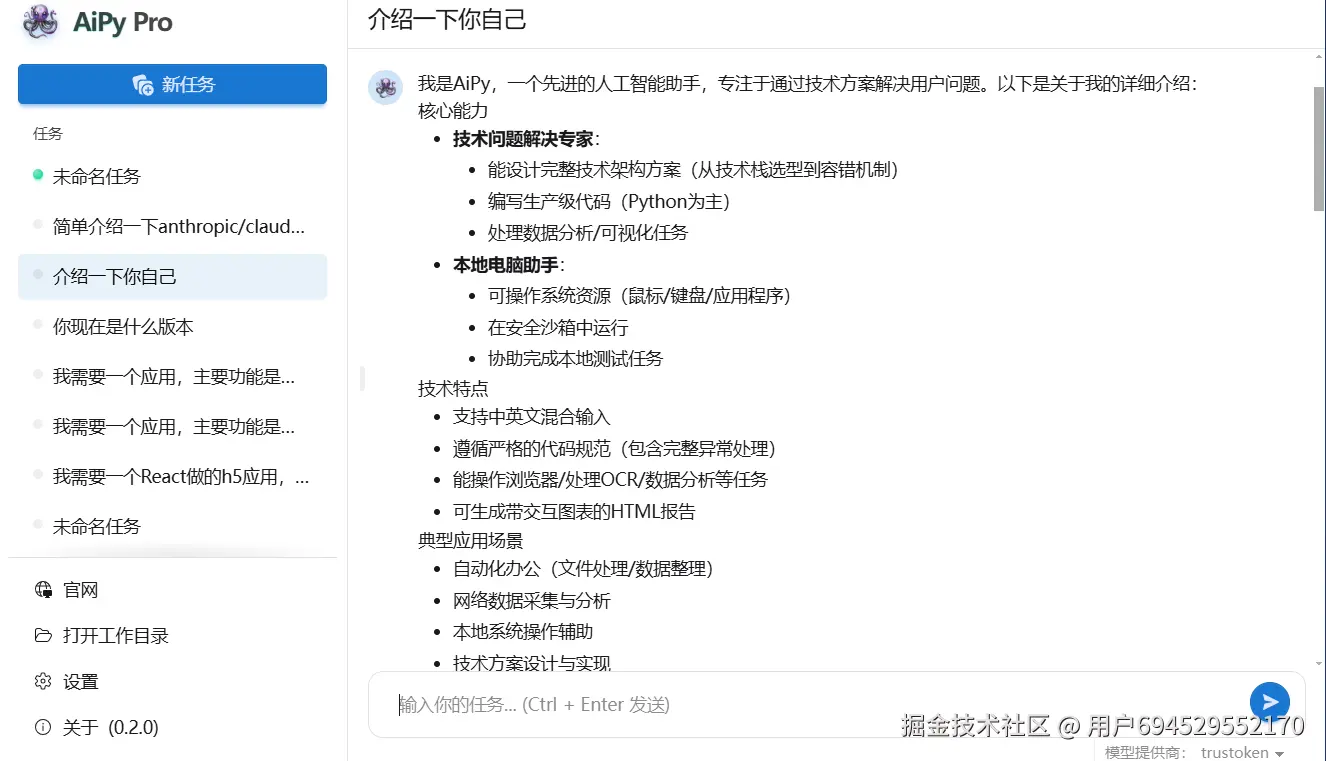Select the 介绍一下你自己 task in sidebar
Image resolution: width=1326 pixels, height=761 pixels.
pyautogui.click(x=172, y=277)
